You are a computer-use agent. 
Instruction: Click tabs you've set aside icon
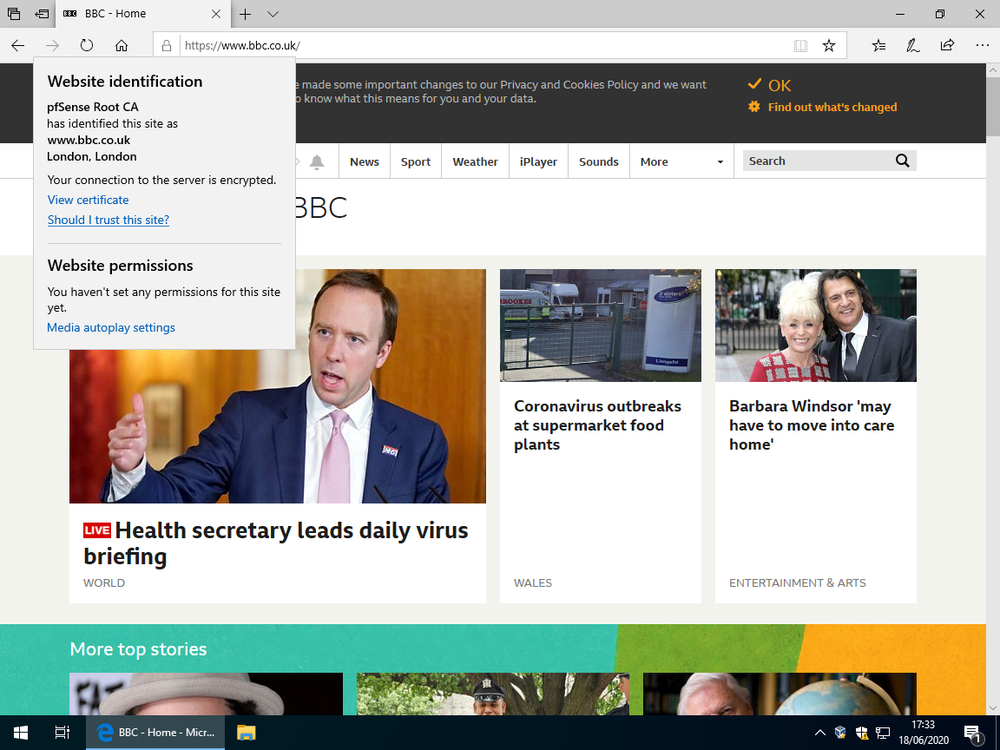click(13, 13)
